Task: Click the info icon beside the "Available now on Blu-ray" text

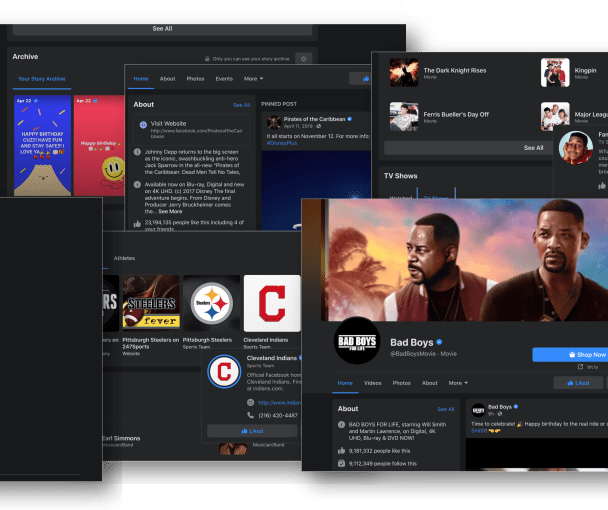Action: pos(137,185)
